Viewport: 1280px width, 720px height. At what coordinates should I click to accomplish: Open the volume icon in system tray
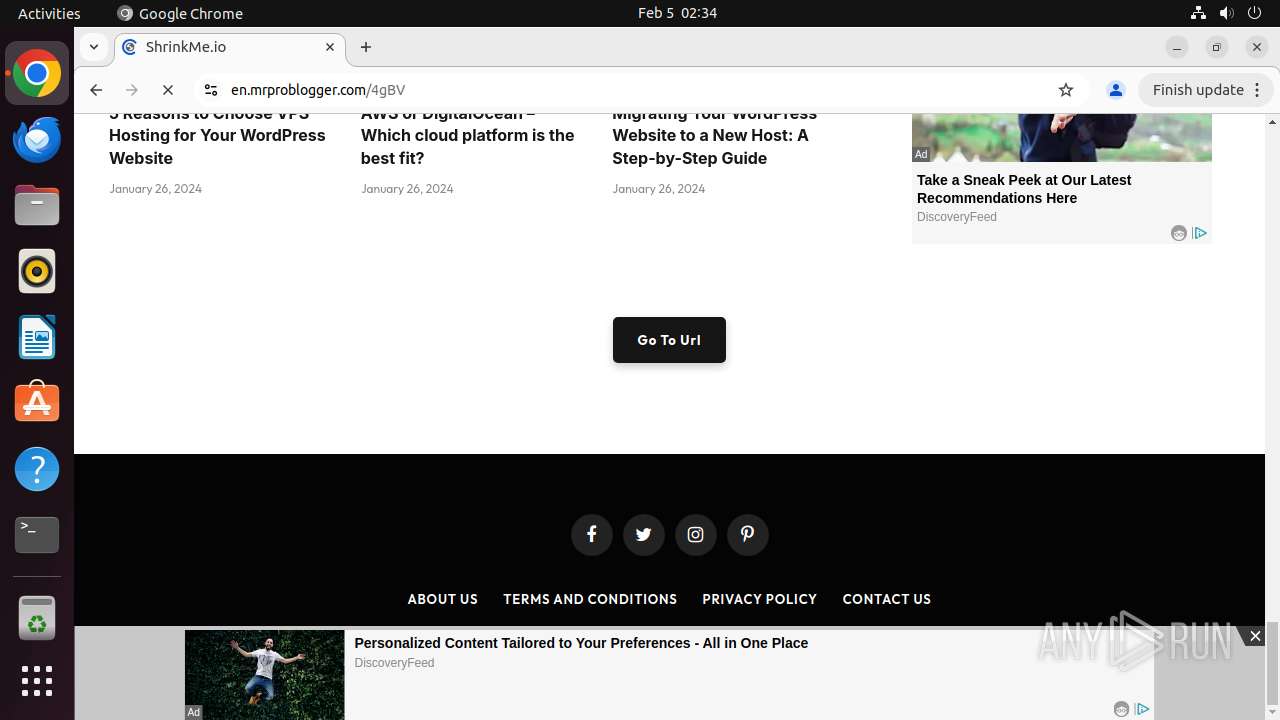(1226, 13)
